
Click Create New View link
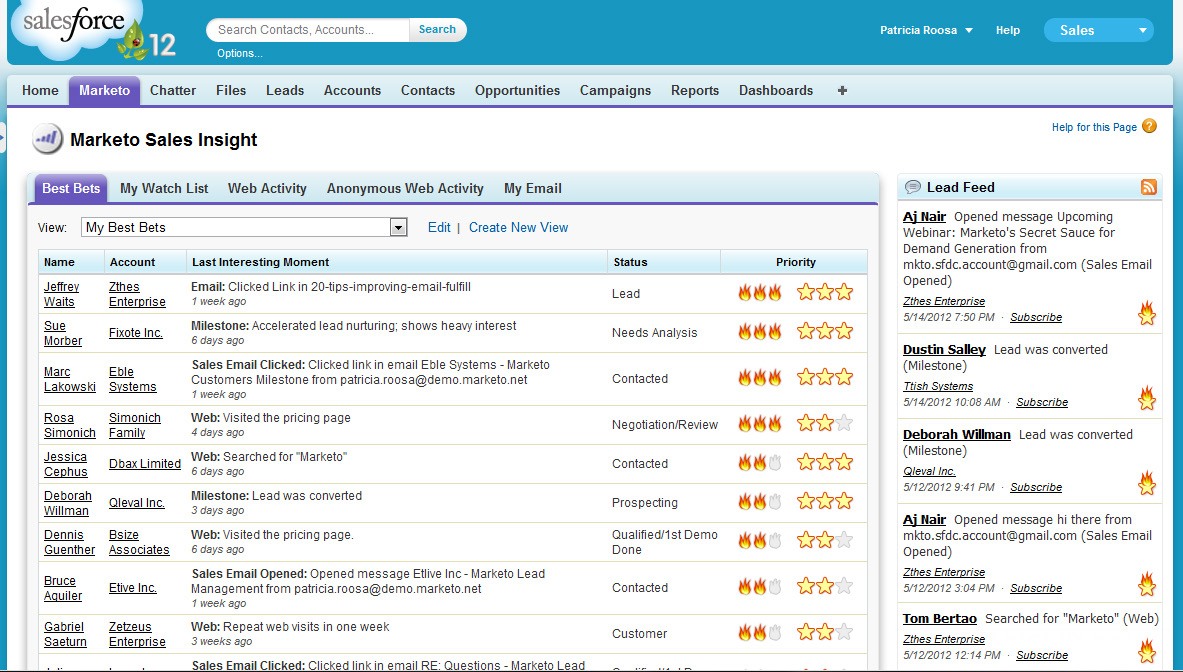tap(518, 228)
